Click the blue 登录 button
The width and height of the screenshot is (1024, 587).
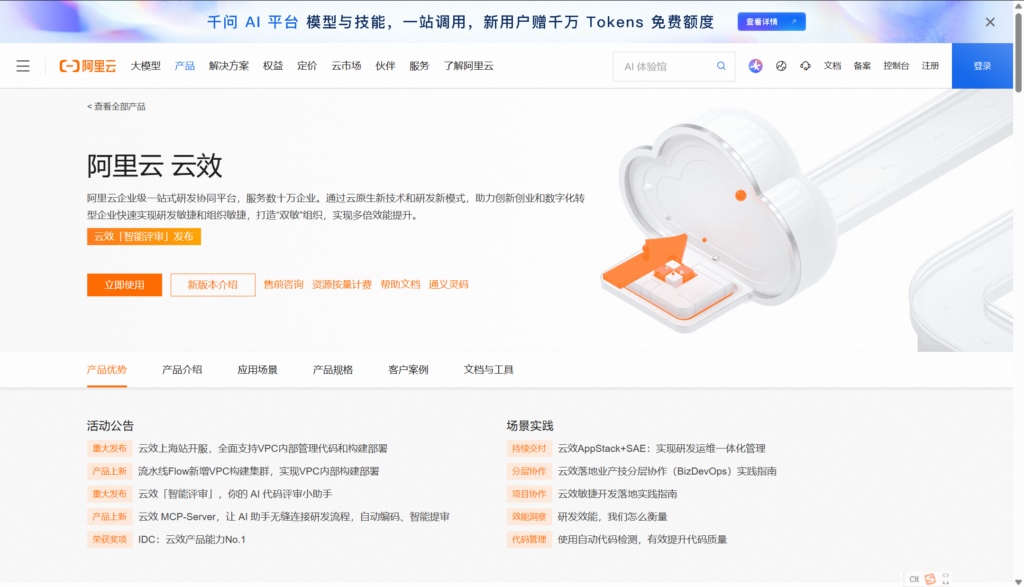[982, 66]
